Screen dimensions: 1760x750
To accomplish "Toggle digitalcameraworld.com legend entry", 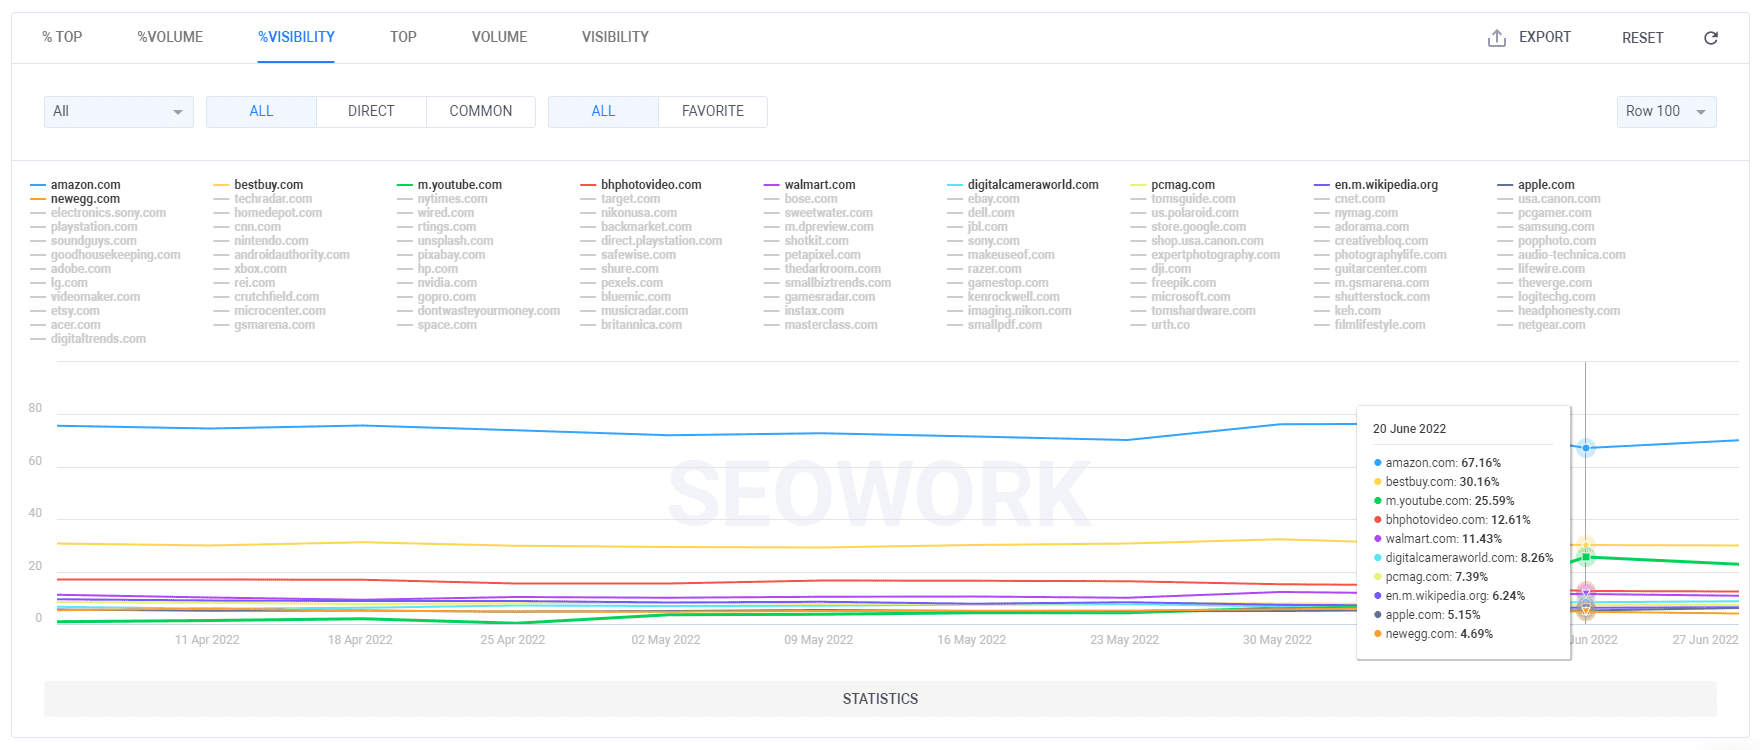I will coord(1022,185).
